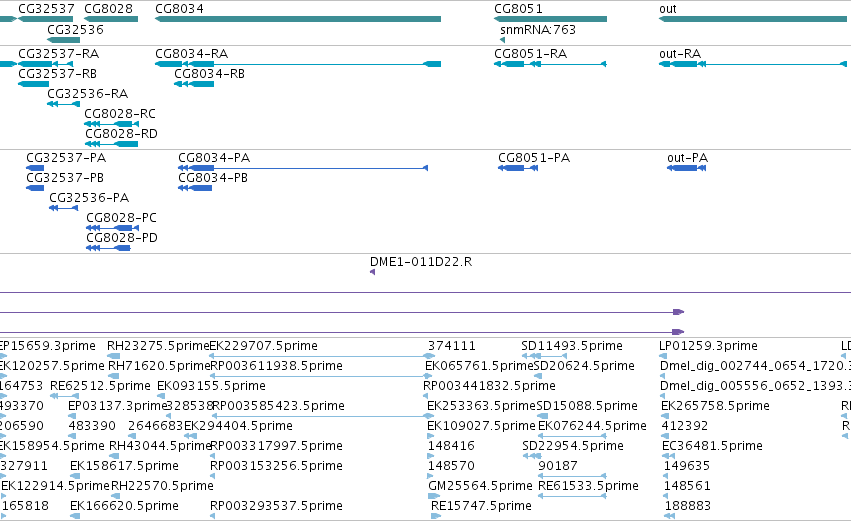Select EST EK158617.5prime

[124, 466]
